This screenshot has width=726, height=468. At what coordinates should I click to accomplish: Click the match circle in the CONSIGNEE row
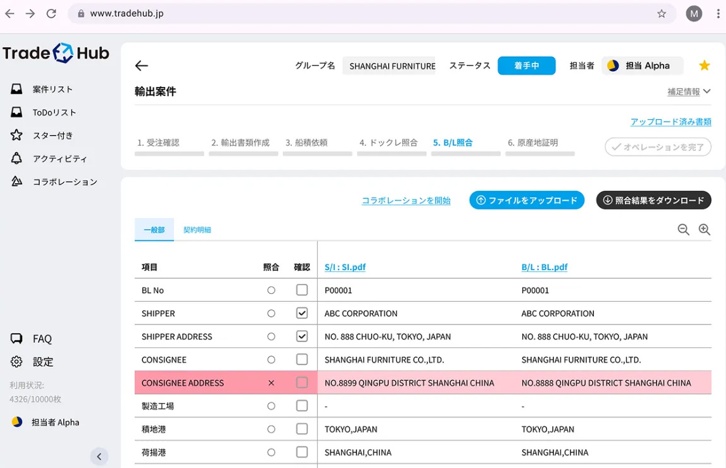[271, 360]
